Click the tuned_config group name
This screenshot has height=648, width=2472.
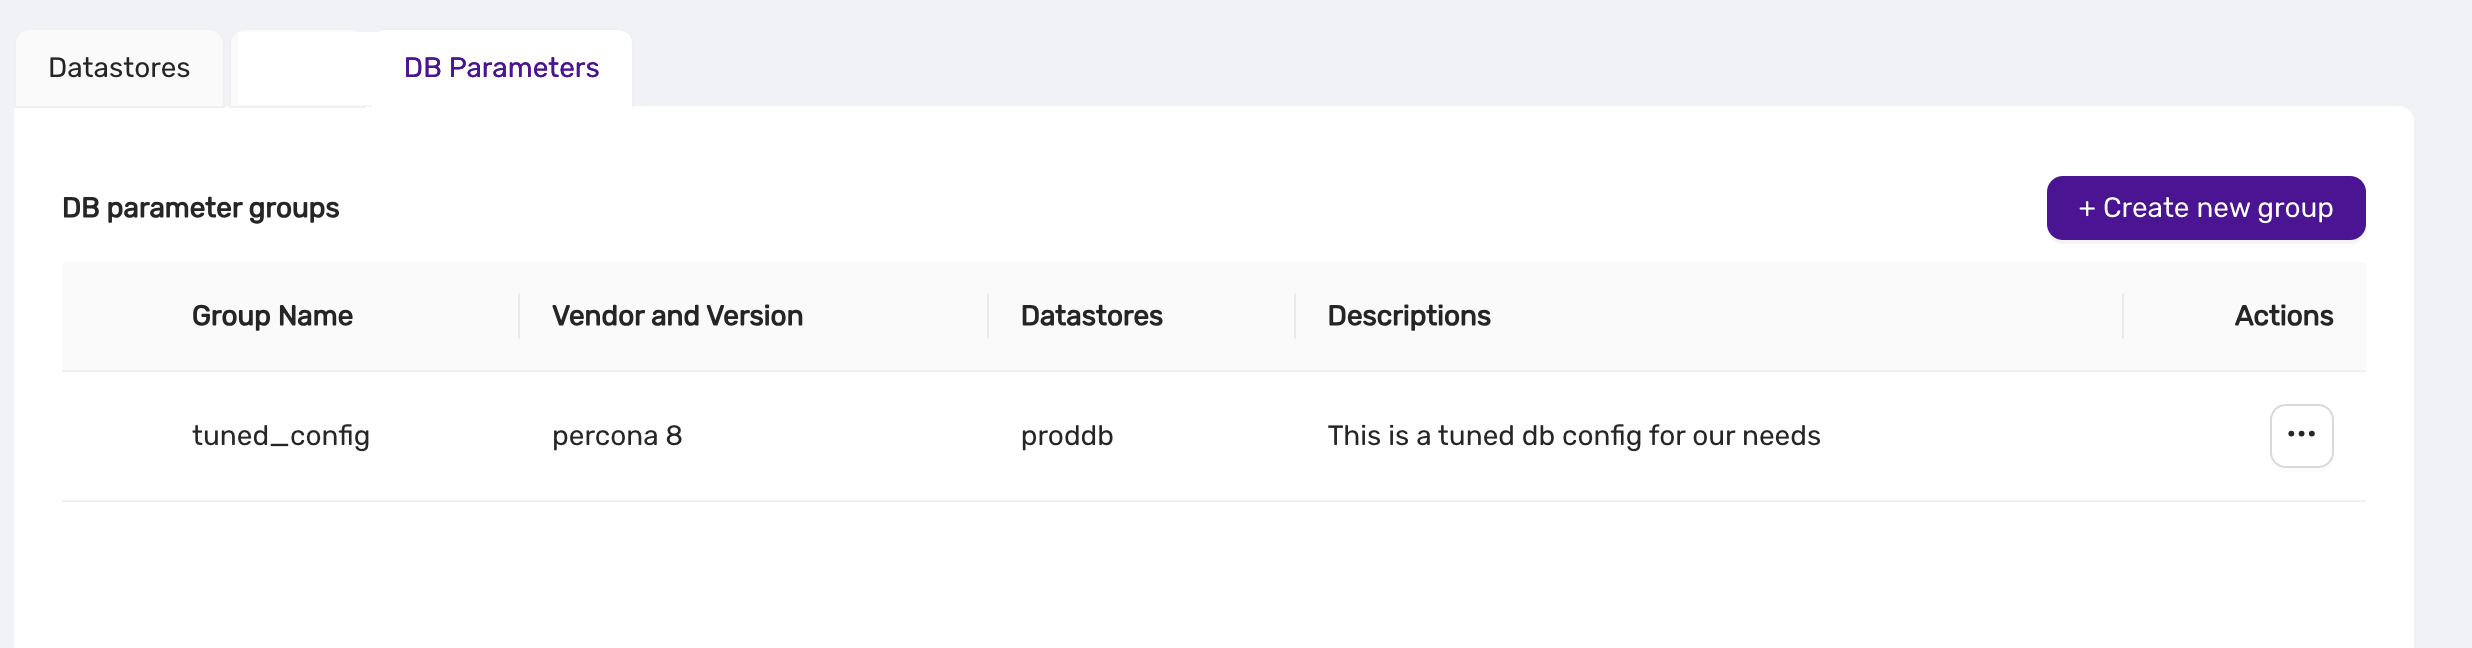click(281, 435)
